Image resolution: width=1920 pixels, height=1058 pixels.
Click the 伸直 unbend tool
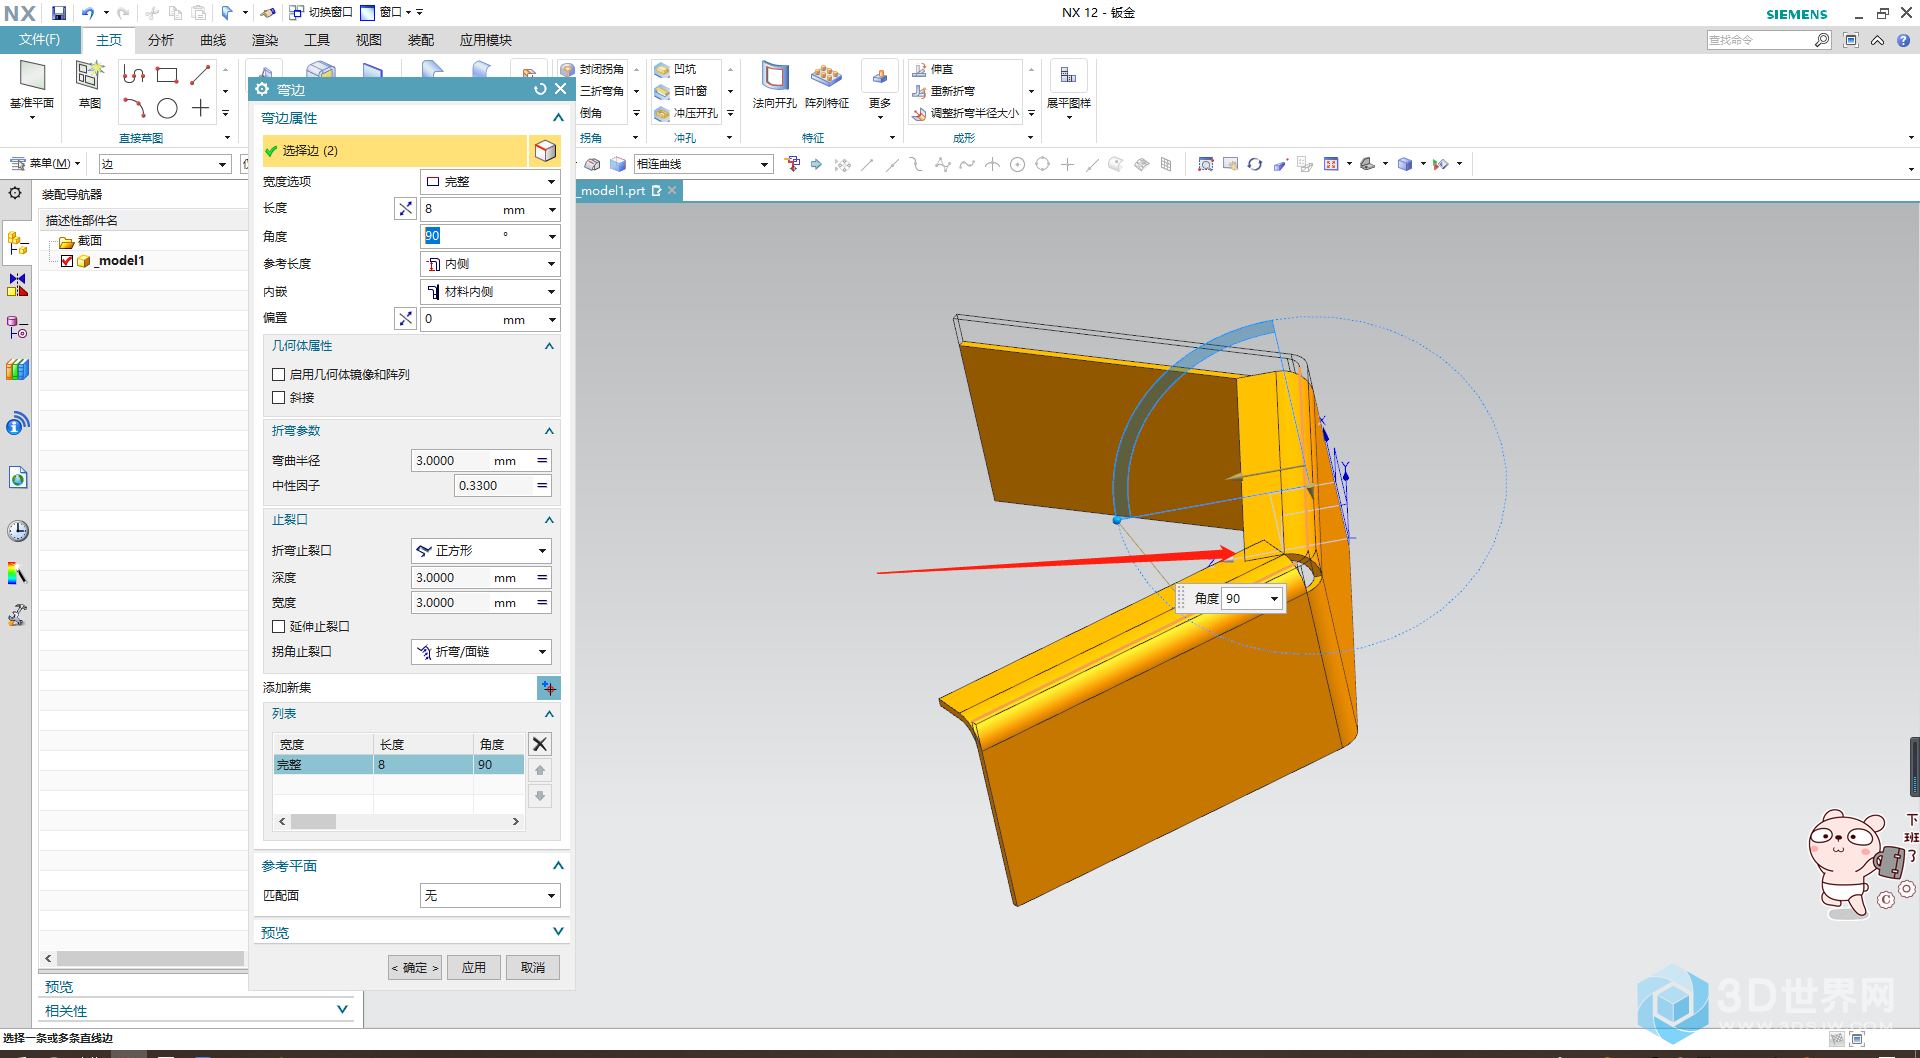click(x=933, y=69)
